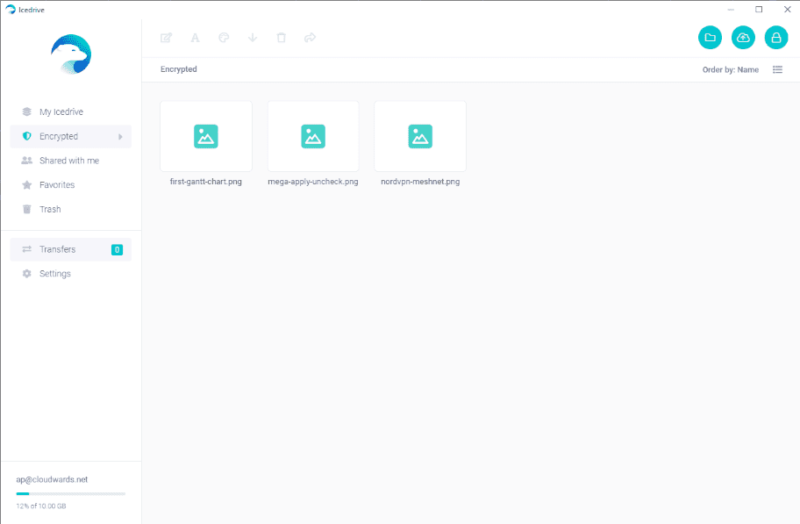Open the Favorites section
This screenshot has width=800, height=524.
click(57, 185)
